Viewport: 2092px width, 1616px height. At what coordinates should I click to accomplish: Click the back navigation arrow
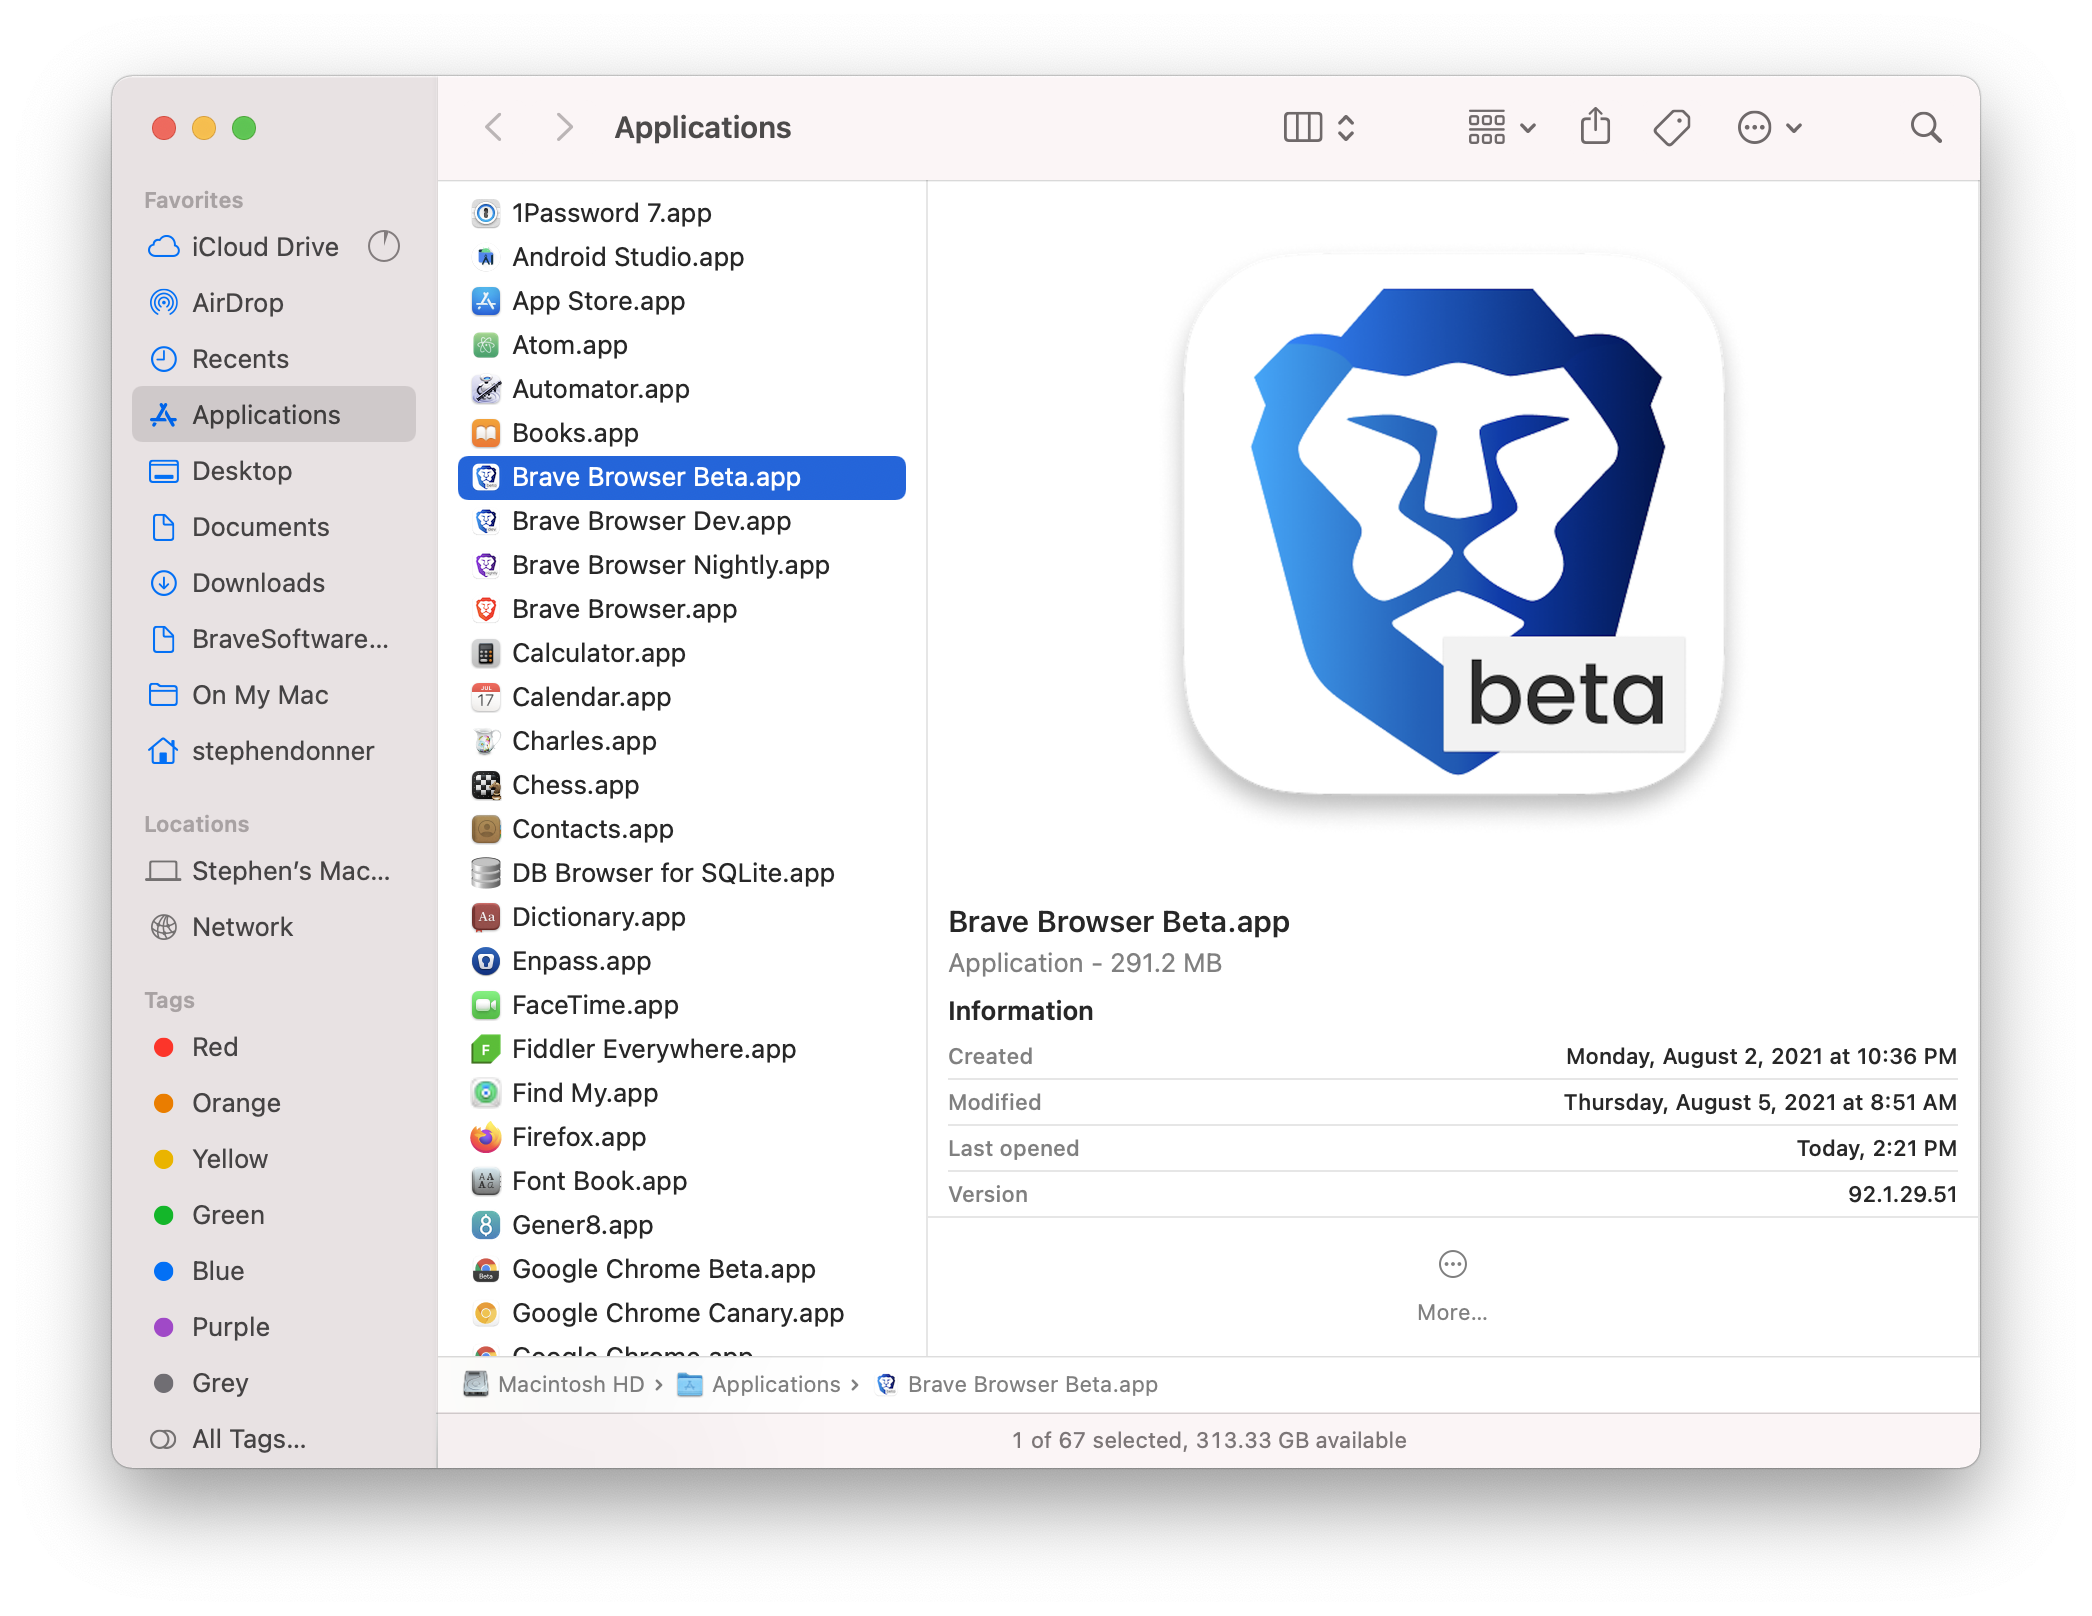[492, 127]
